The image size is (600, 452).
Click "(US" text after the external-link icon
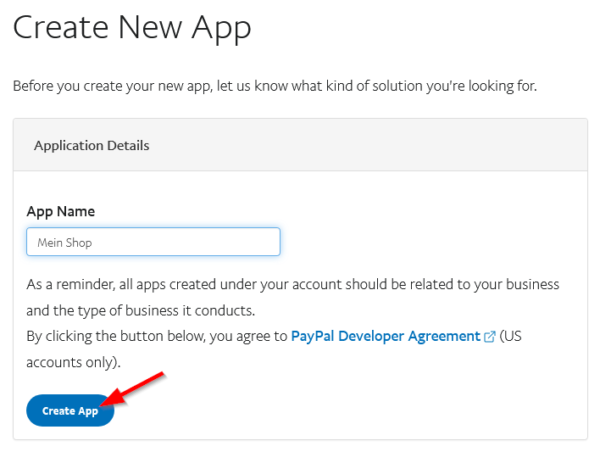point(511,336)
